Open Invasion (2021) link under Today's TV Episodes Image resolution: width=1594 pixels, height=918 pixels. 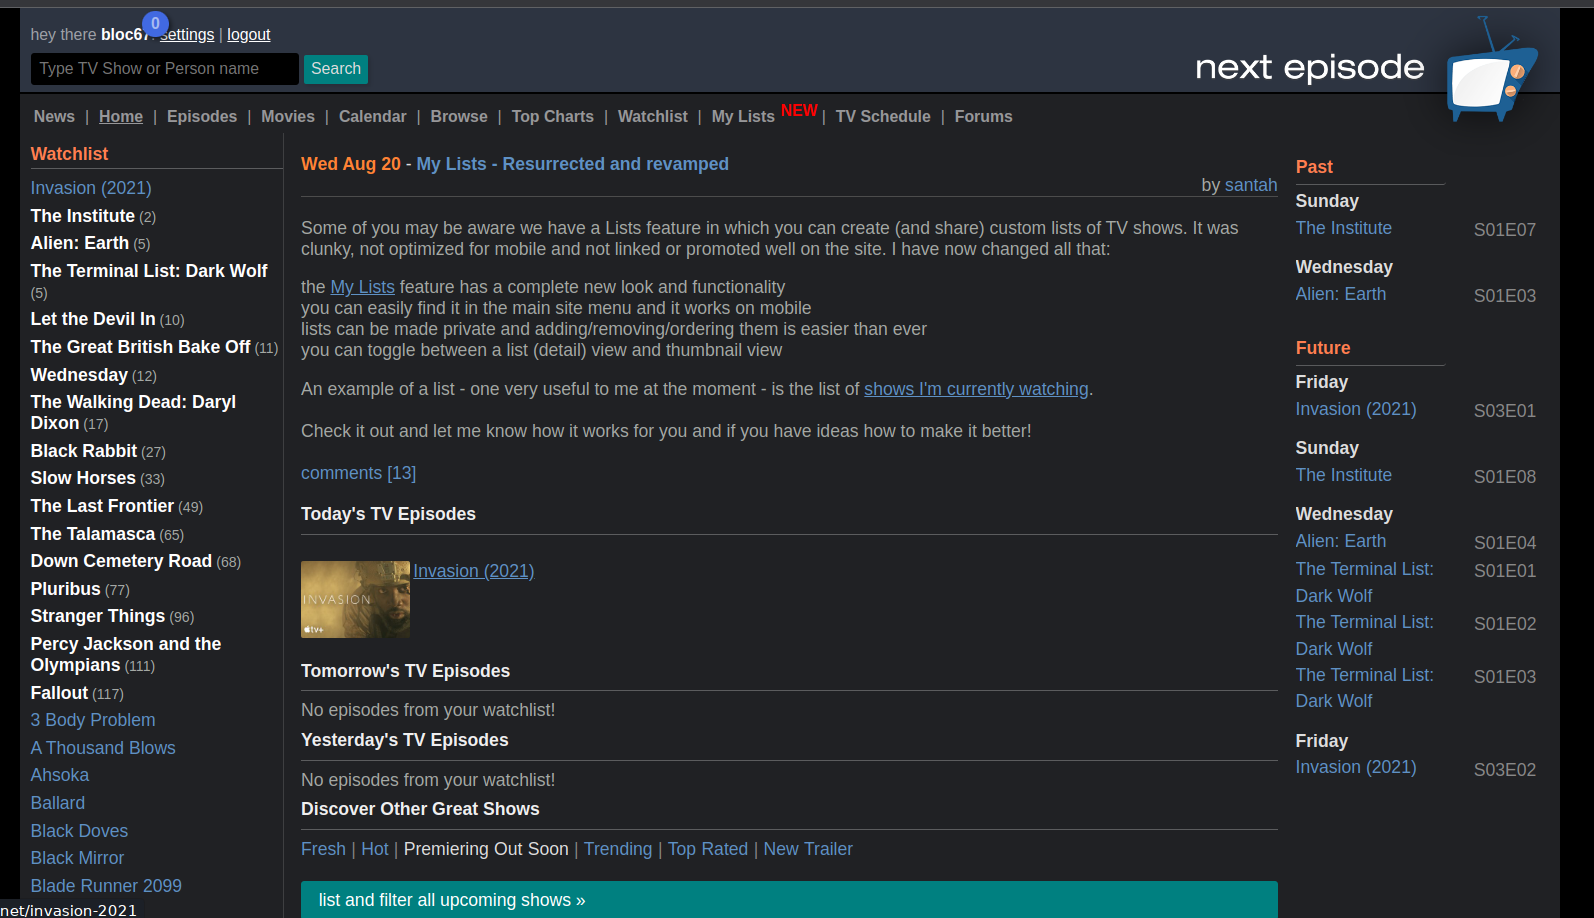coord(474,571)
